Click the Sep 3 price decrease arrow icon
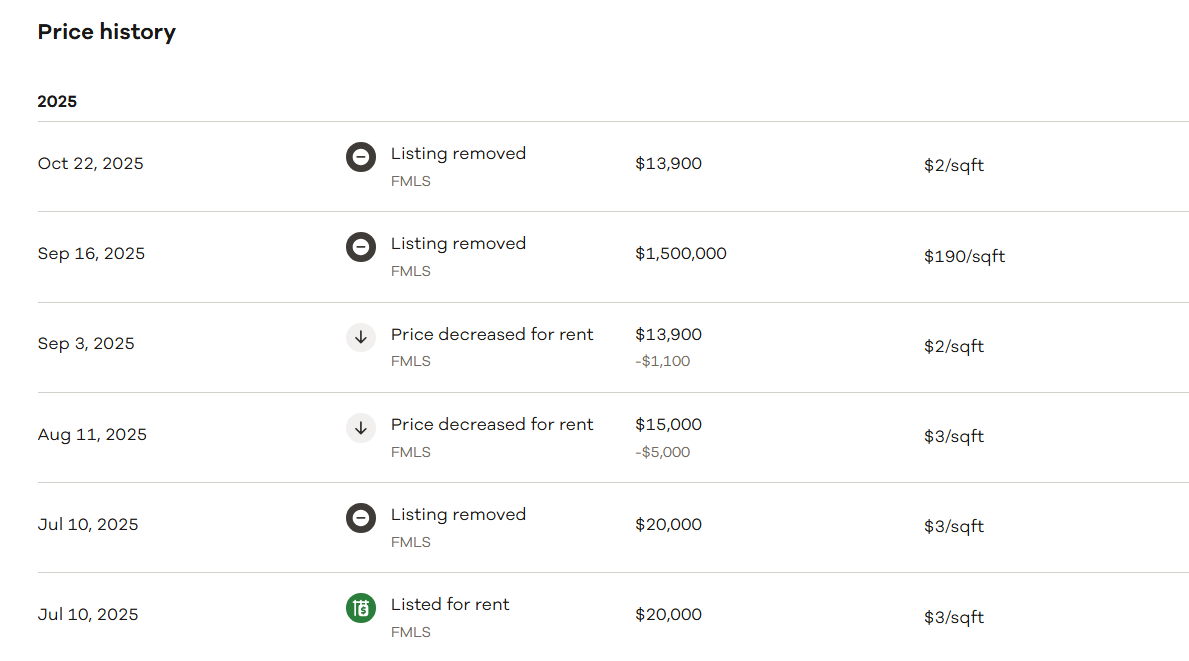Image resolution: width=1189 pixels, height=661 pixels. coord(361,337)
